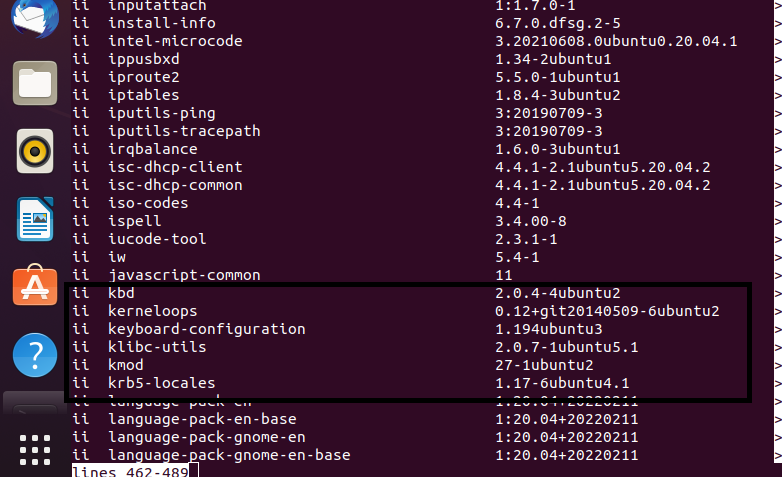Click the kbd package name

point(121,293)
